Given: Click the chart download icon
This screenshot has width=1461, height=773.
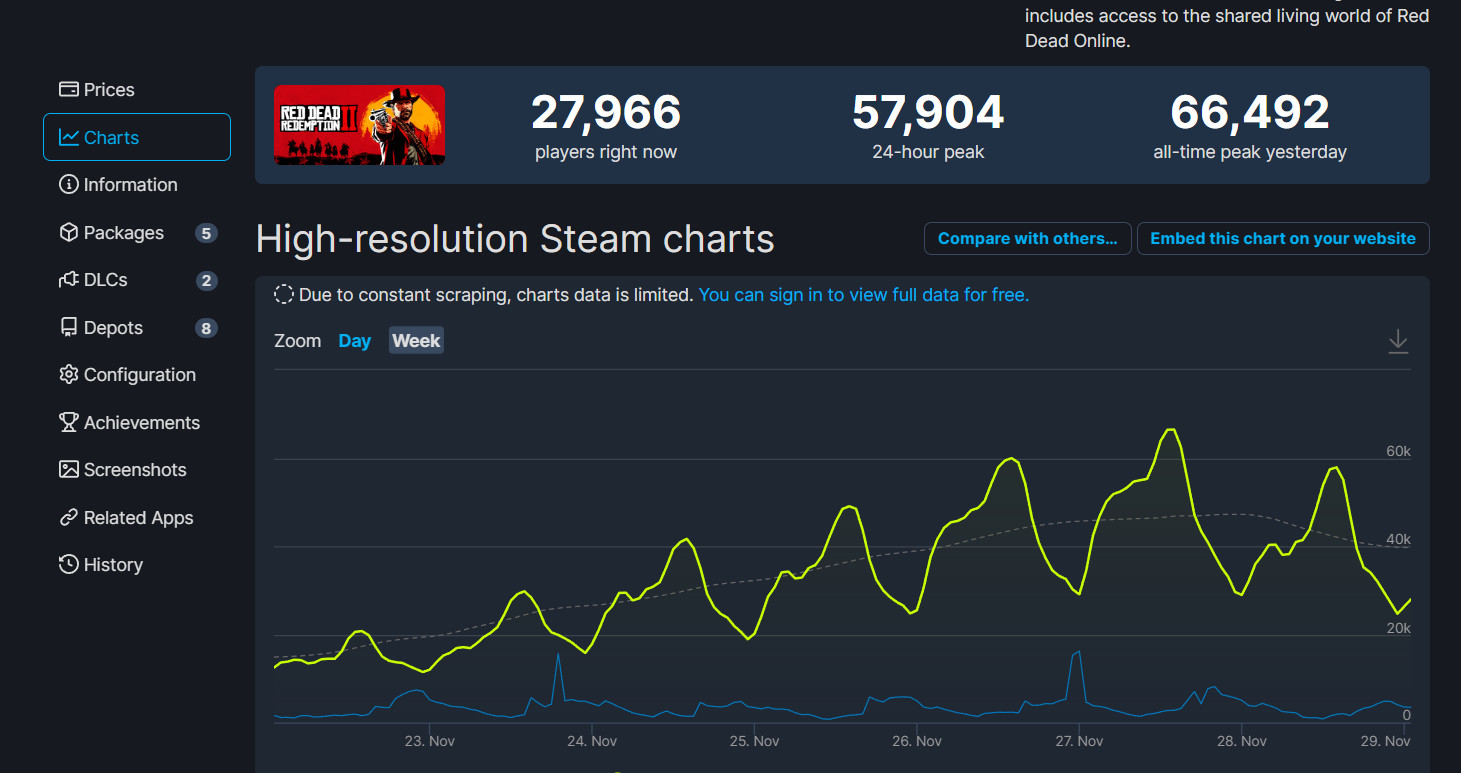Looking at the screenshot, I should tap(1397, 340).
